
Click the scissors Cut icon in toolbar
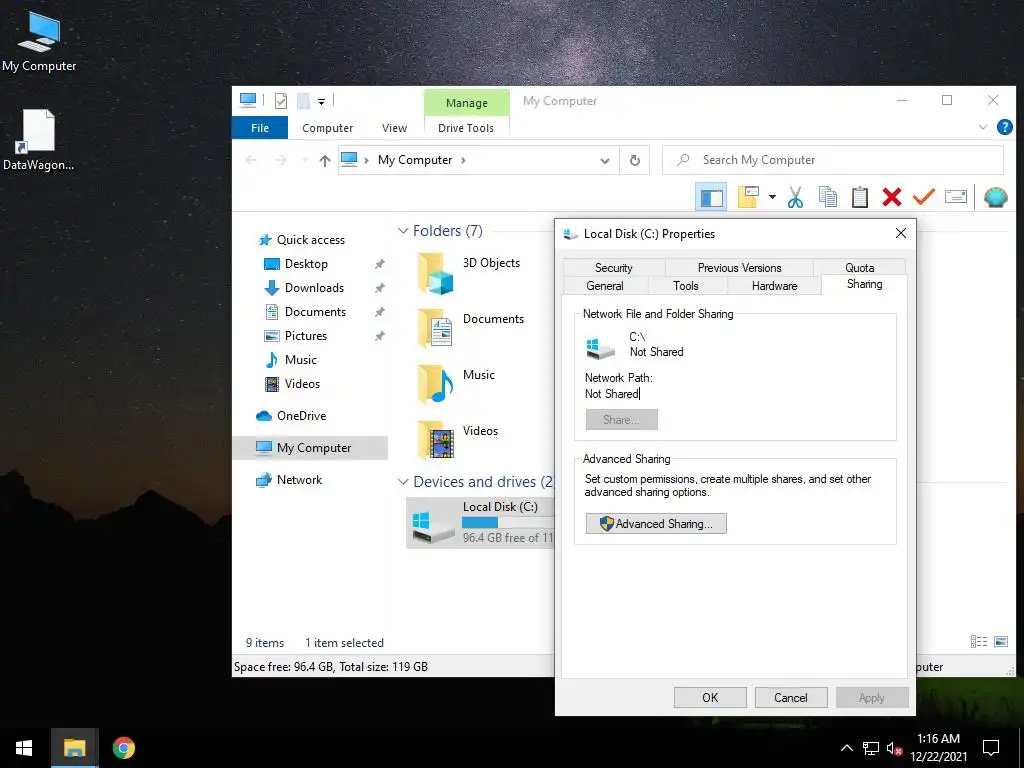[795, 197]
